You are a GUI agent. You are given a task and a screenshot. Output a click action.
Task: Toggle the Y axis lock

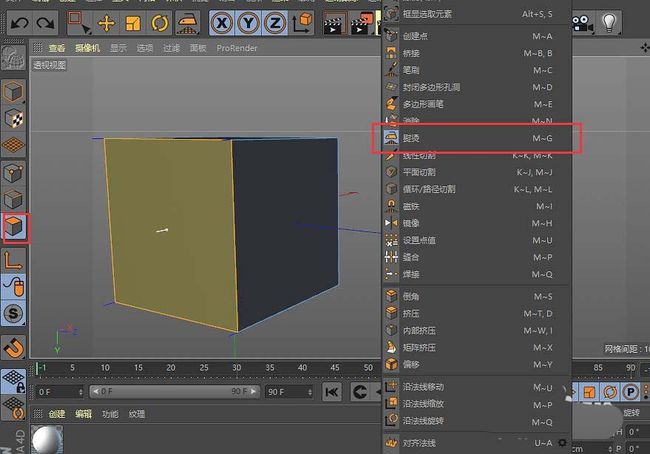[x=248, y=23]
